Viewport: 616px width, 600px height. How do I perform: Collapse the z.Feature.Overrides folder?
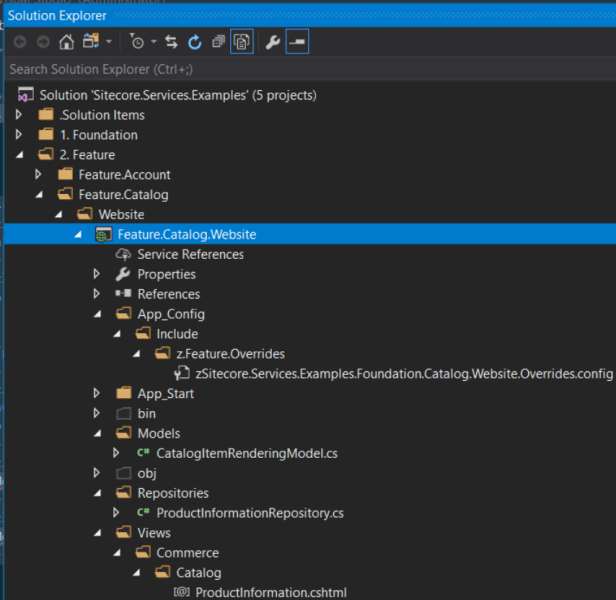136,354
